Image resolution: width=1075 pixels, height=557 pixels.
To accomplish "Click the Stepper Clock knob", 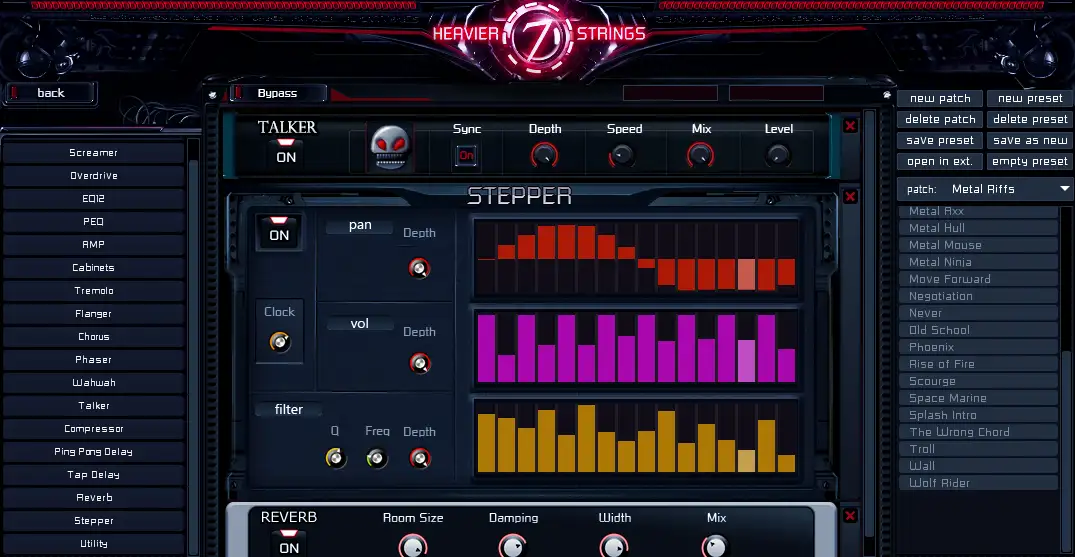I will [x=280, y=341].
